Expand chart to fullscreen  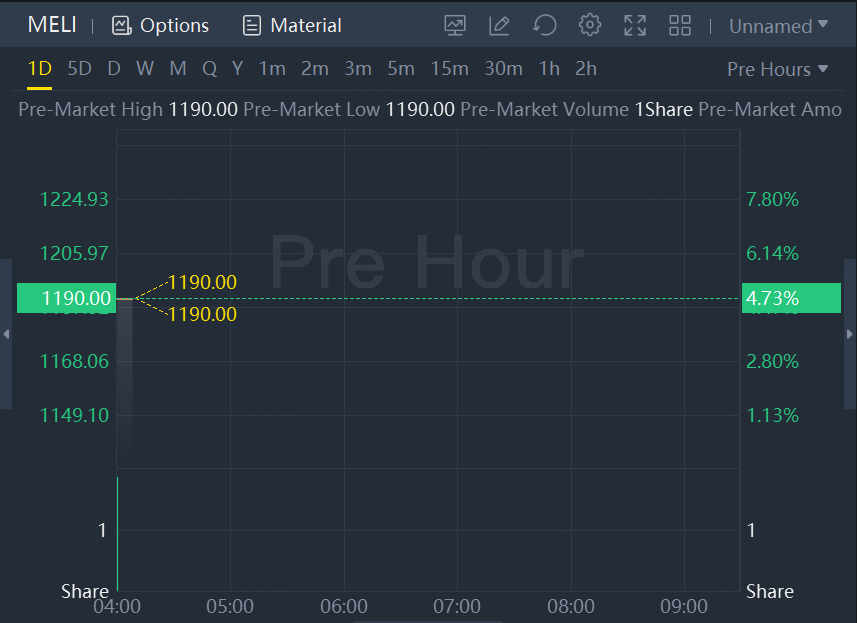pos(635,26)
